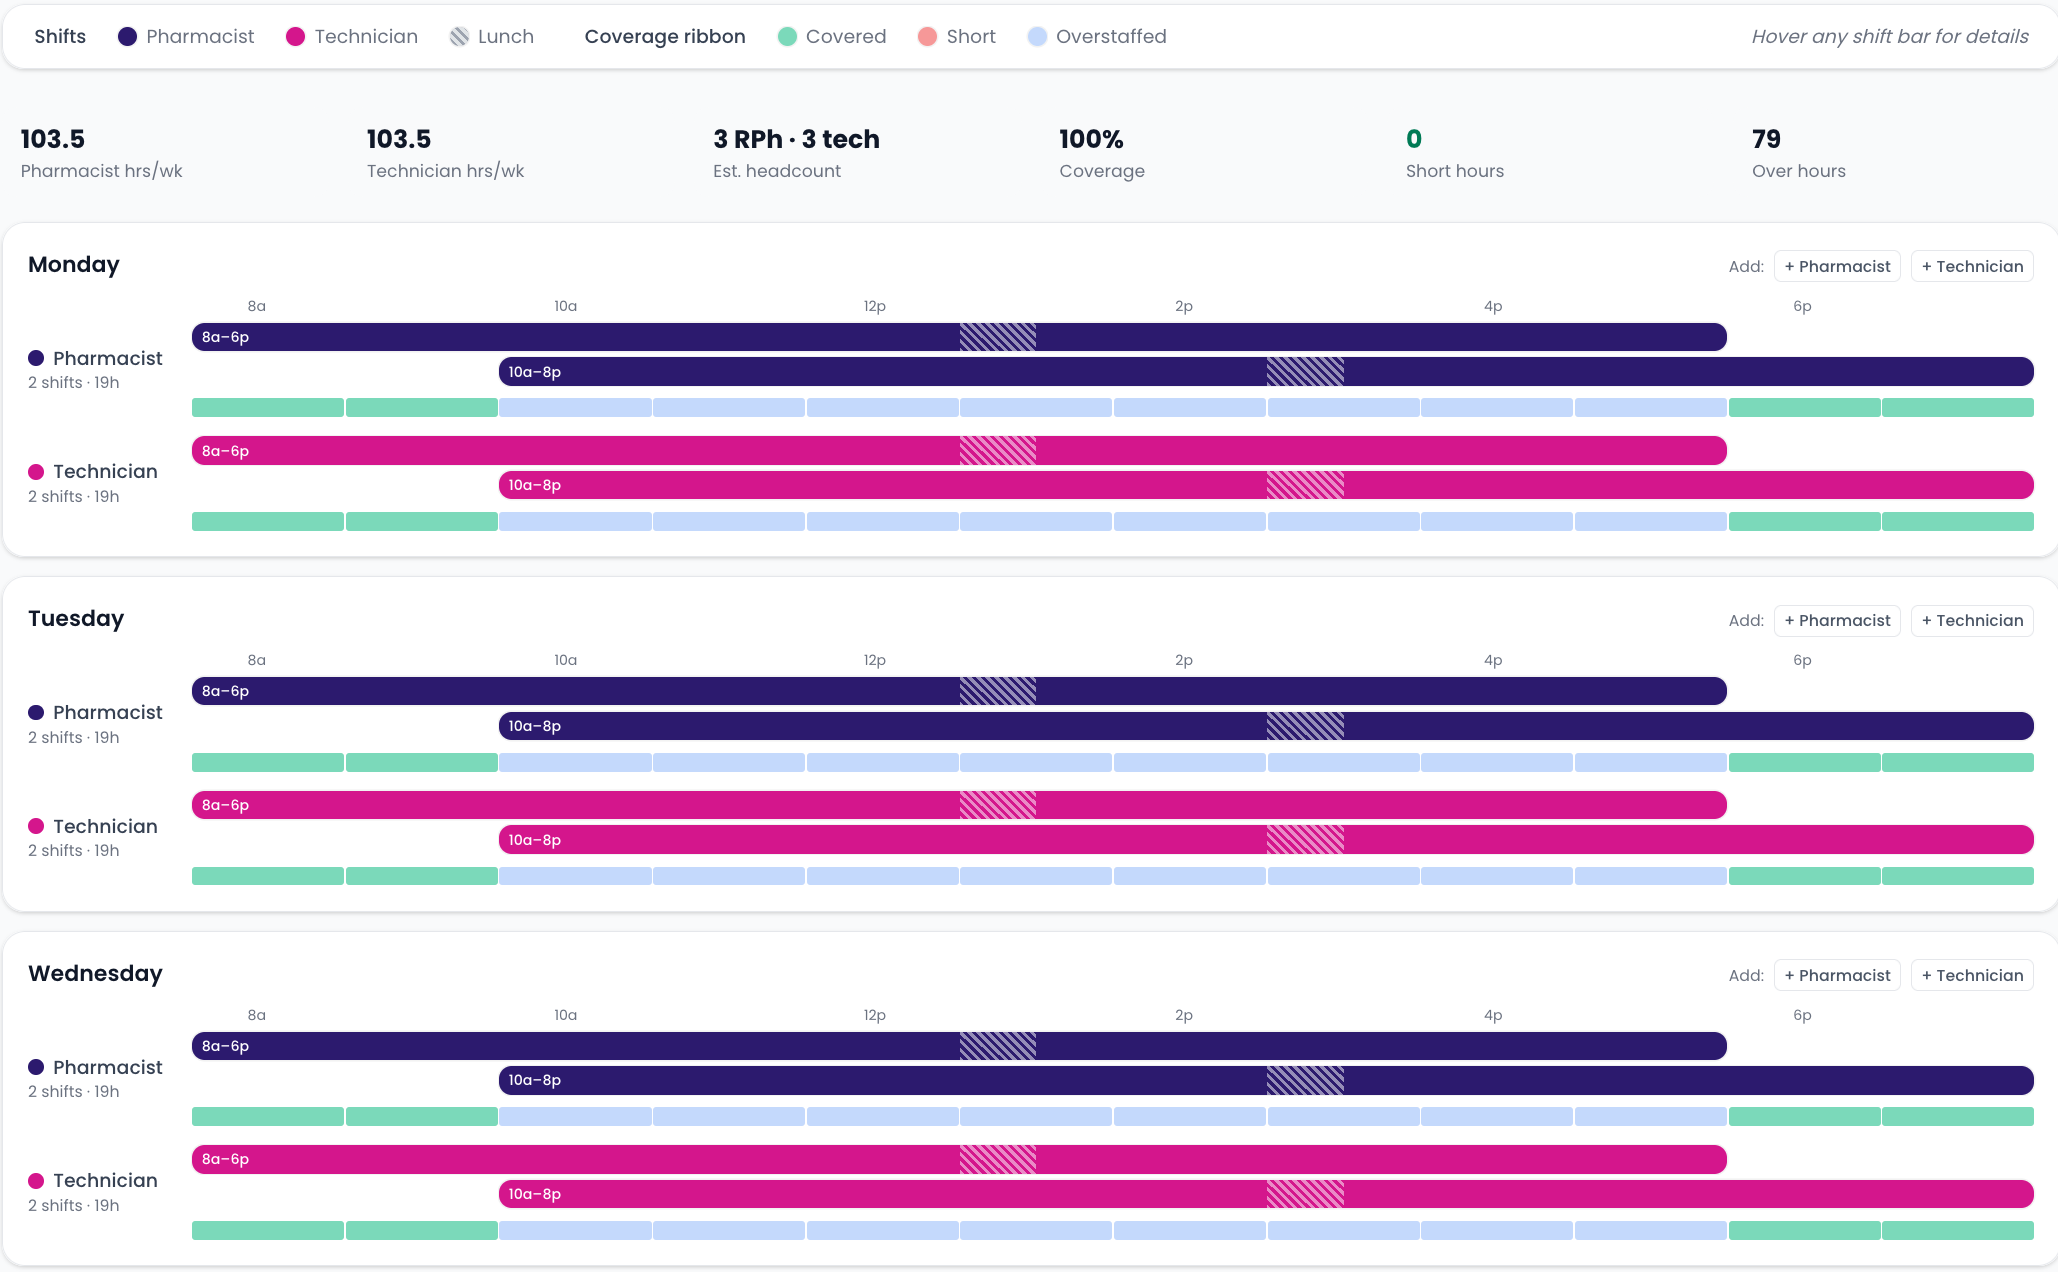
Task: Click the 103.5 Pharmacist hrs/wk stat
Action: pyautogui.click(x=101, y=153)
